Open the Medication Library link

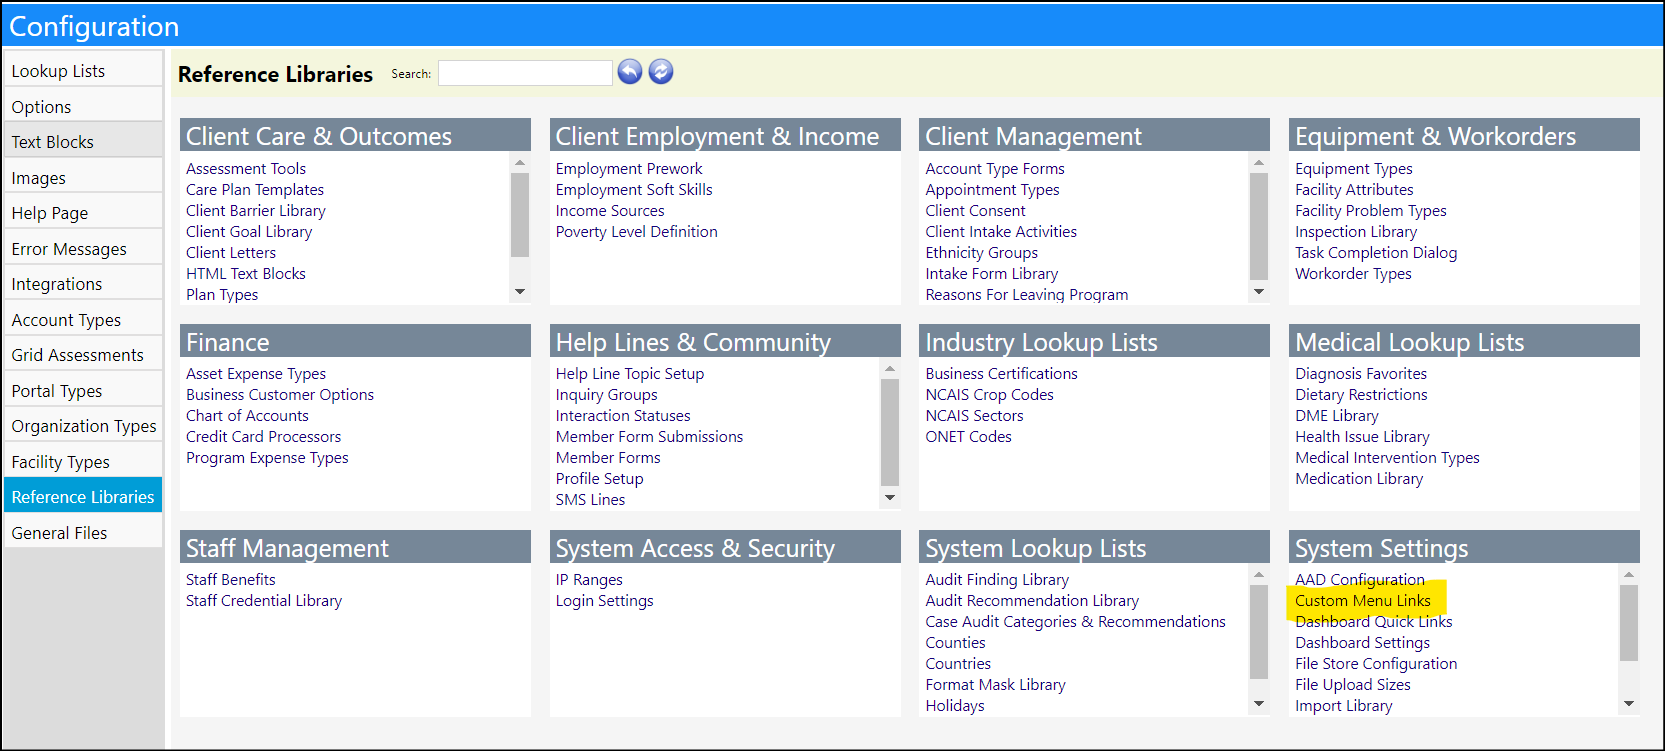[x=1359, y=479]
